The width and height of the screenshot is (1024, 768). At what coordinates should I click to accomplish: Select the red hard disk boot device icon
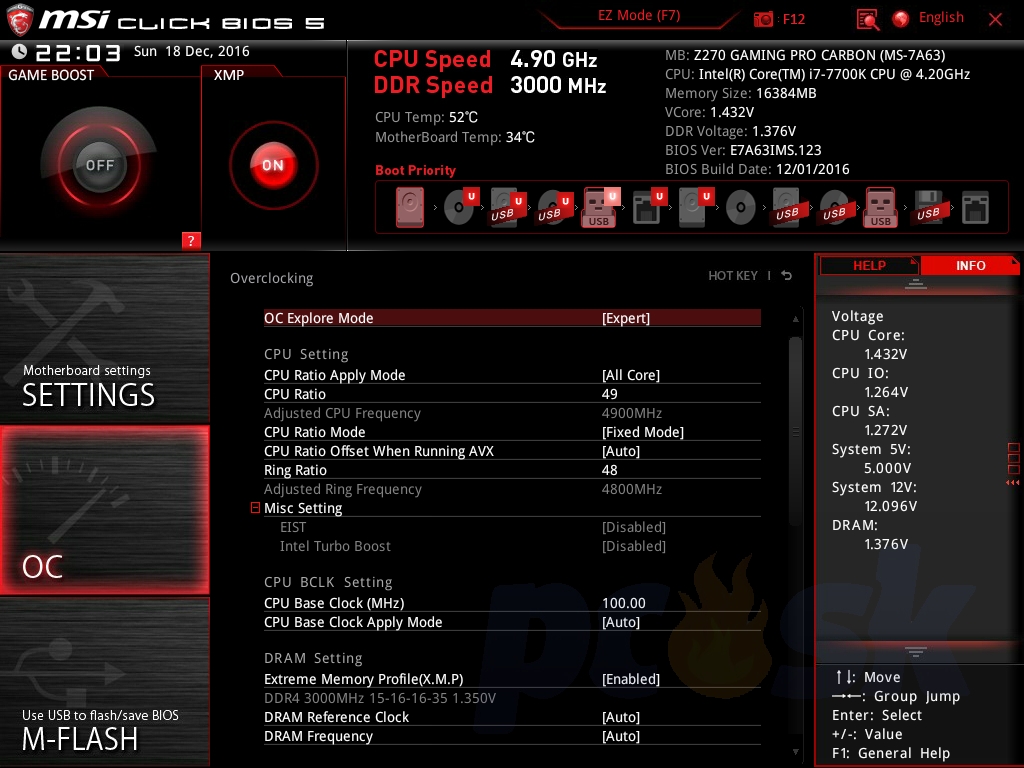(409, 208)
